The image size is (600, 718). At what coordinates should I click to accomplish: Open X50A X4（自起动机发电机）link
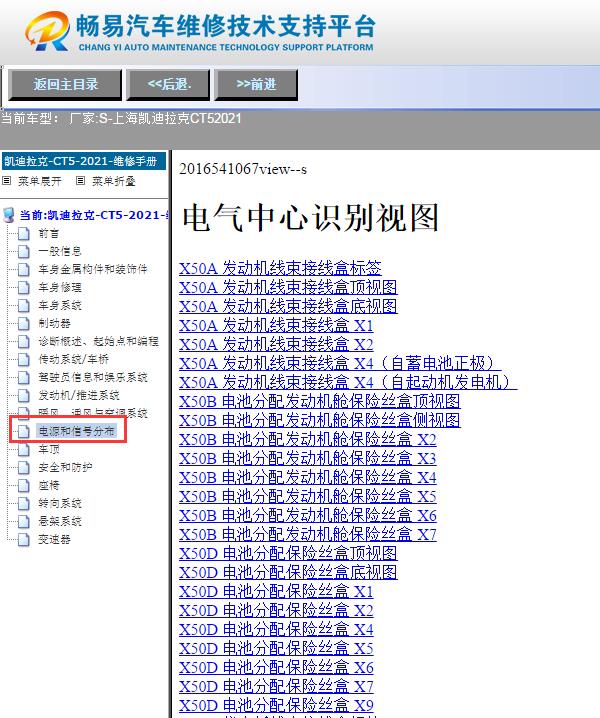pyautogui.click(x=348, y=382)
